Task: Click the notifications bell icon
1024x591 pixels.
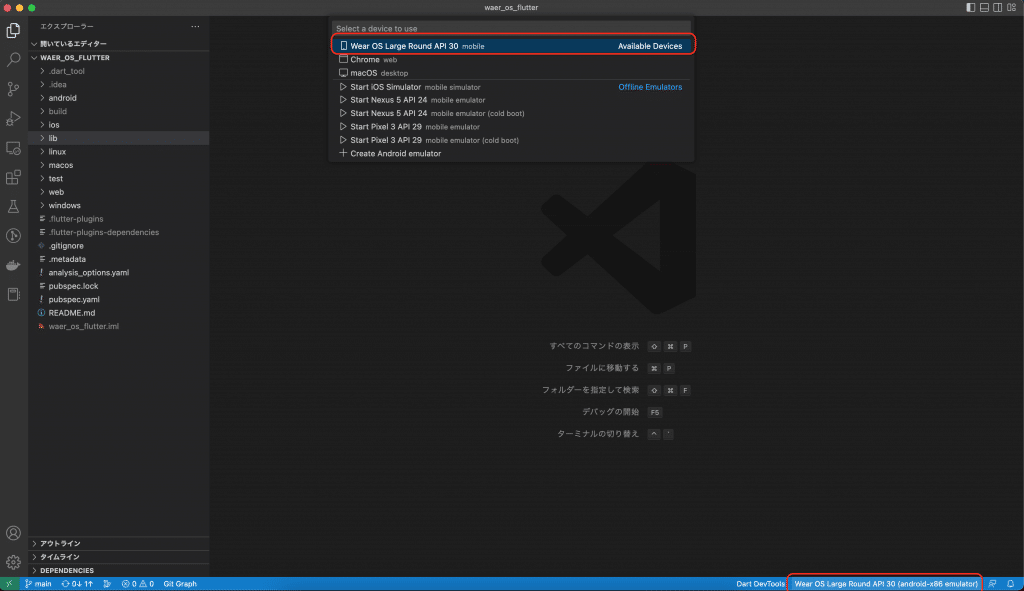Action: [1010, 584]
